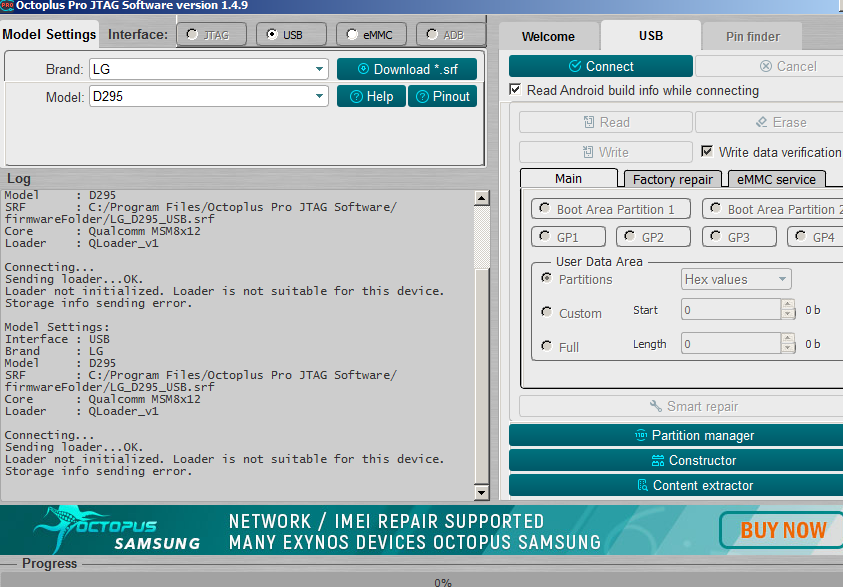Select GP1 partition radio button

coord(545,236)
